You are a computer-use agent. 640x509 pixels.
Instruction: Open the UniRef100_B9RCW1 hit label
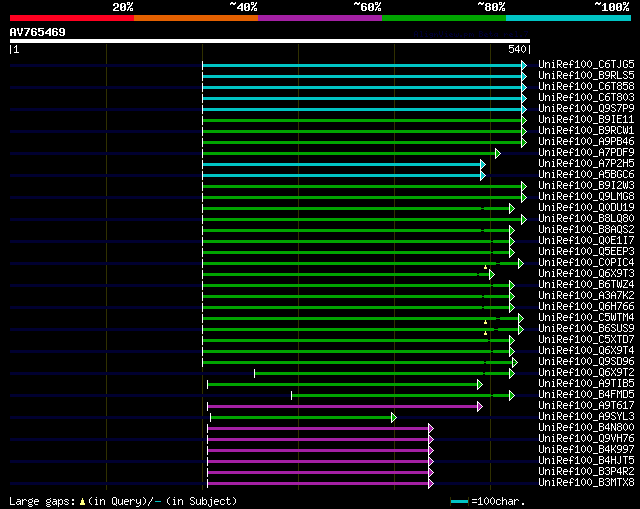pyautogui.click(x=586, y=131)
